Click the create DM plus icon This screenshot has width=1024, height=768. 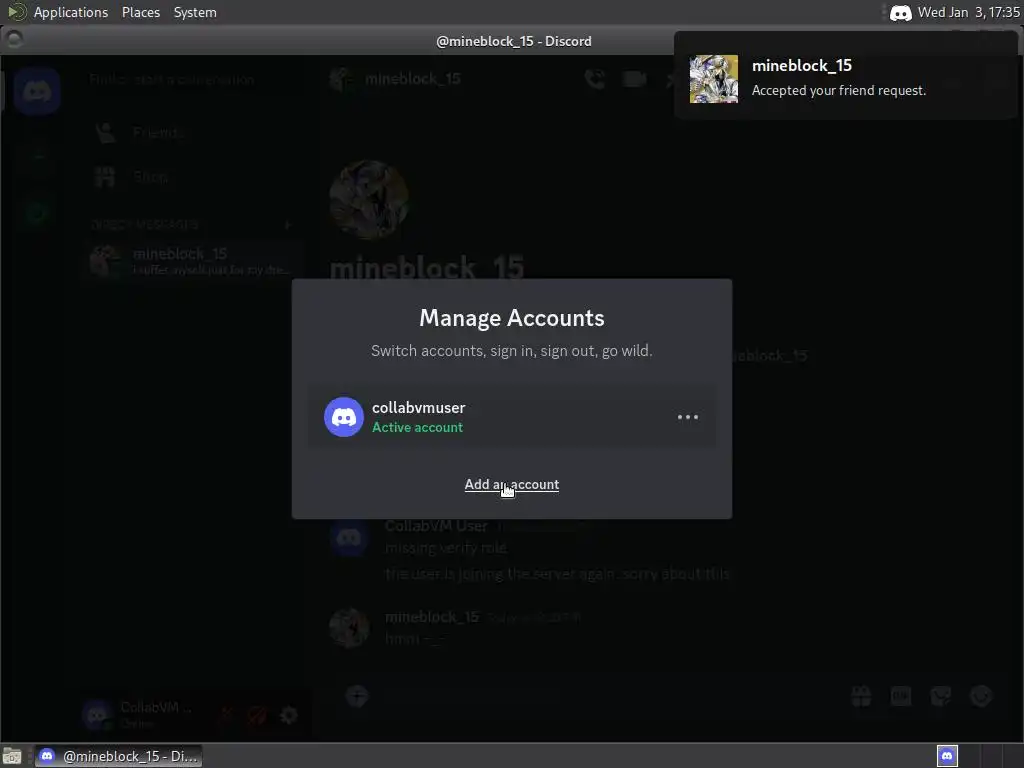[287, 225]
